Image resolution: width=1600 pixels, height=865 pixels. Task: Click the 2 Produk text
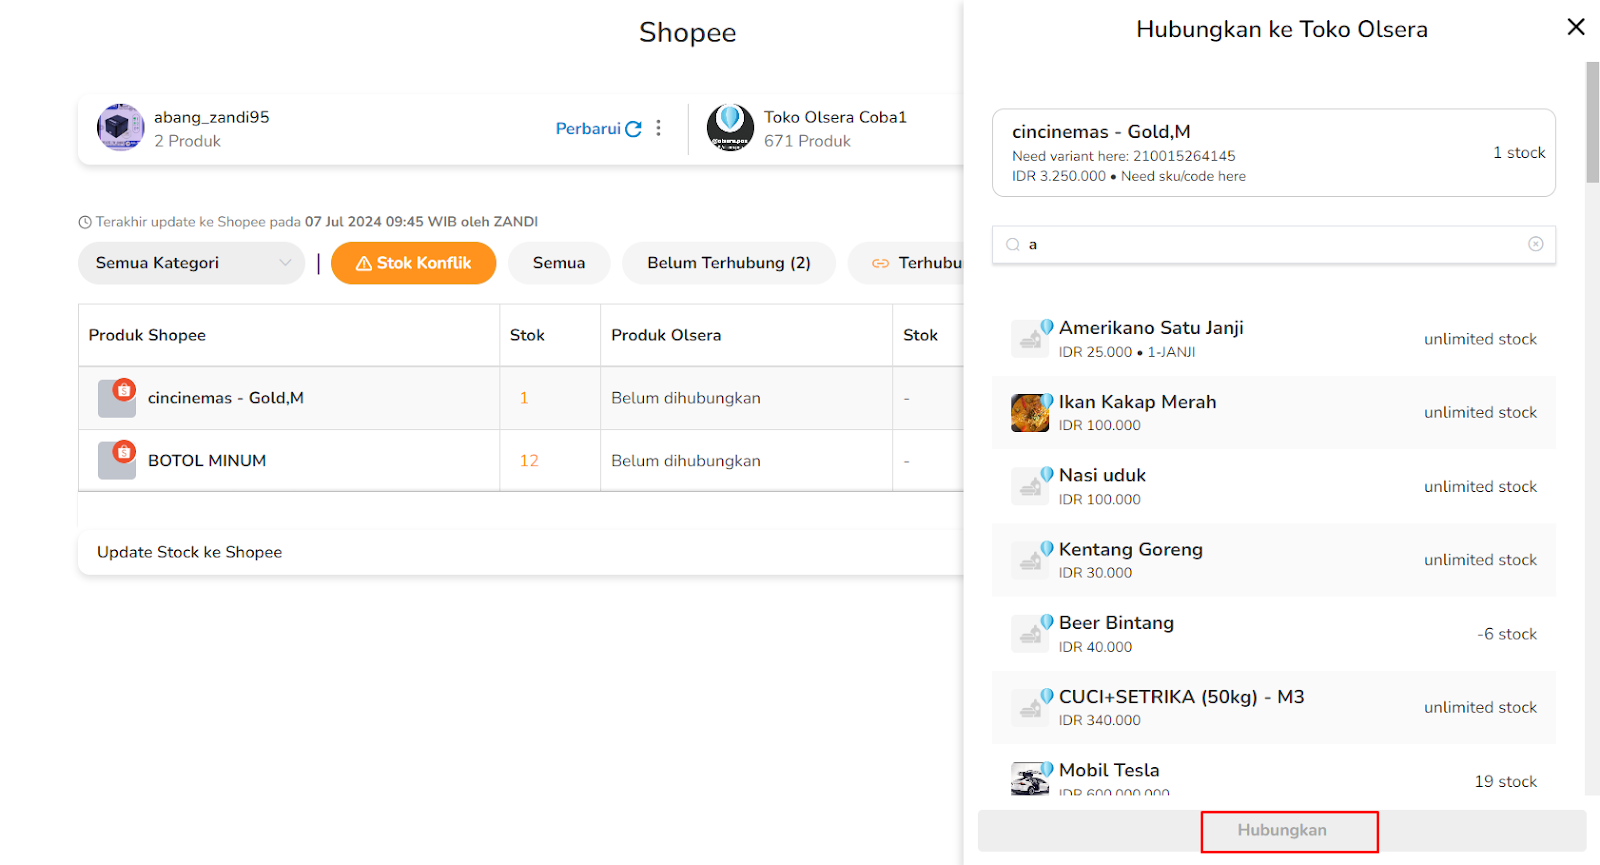pos(187,141)
